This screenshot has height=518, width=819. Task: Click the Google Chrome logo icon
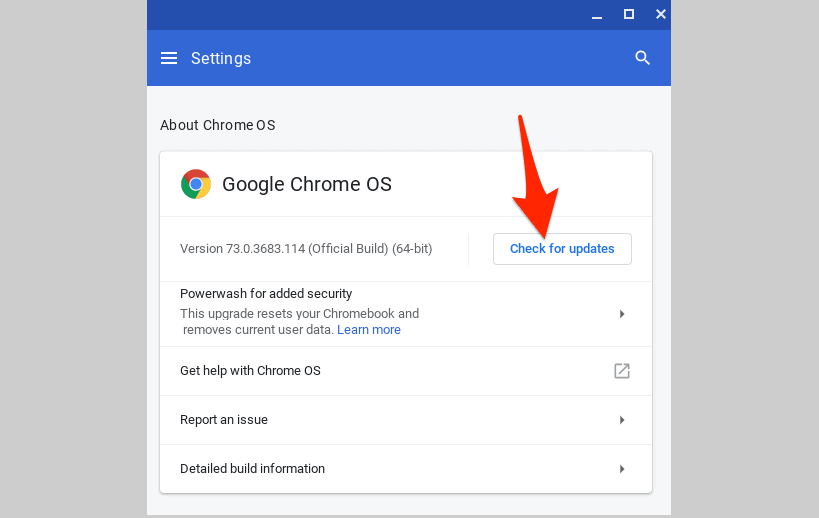[196, 184]
